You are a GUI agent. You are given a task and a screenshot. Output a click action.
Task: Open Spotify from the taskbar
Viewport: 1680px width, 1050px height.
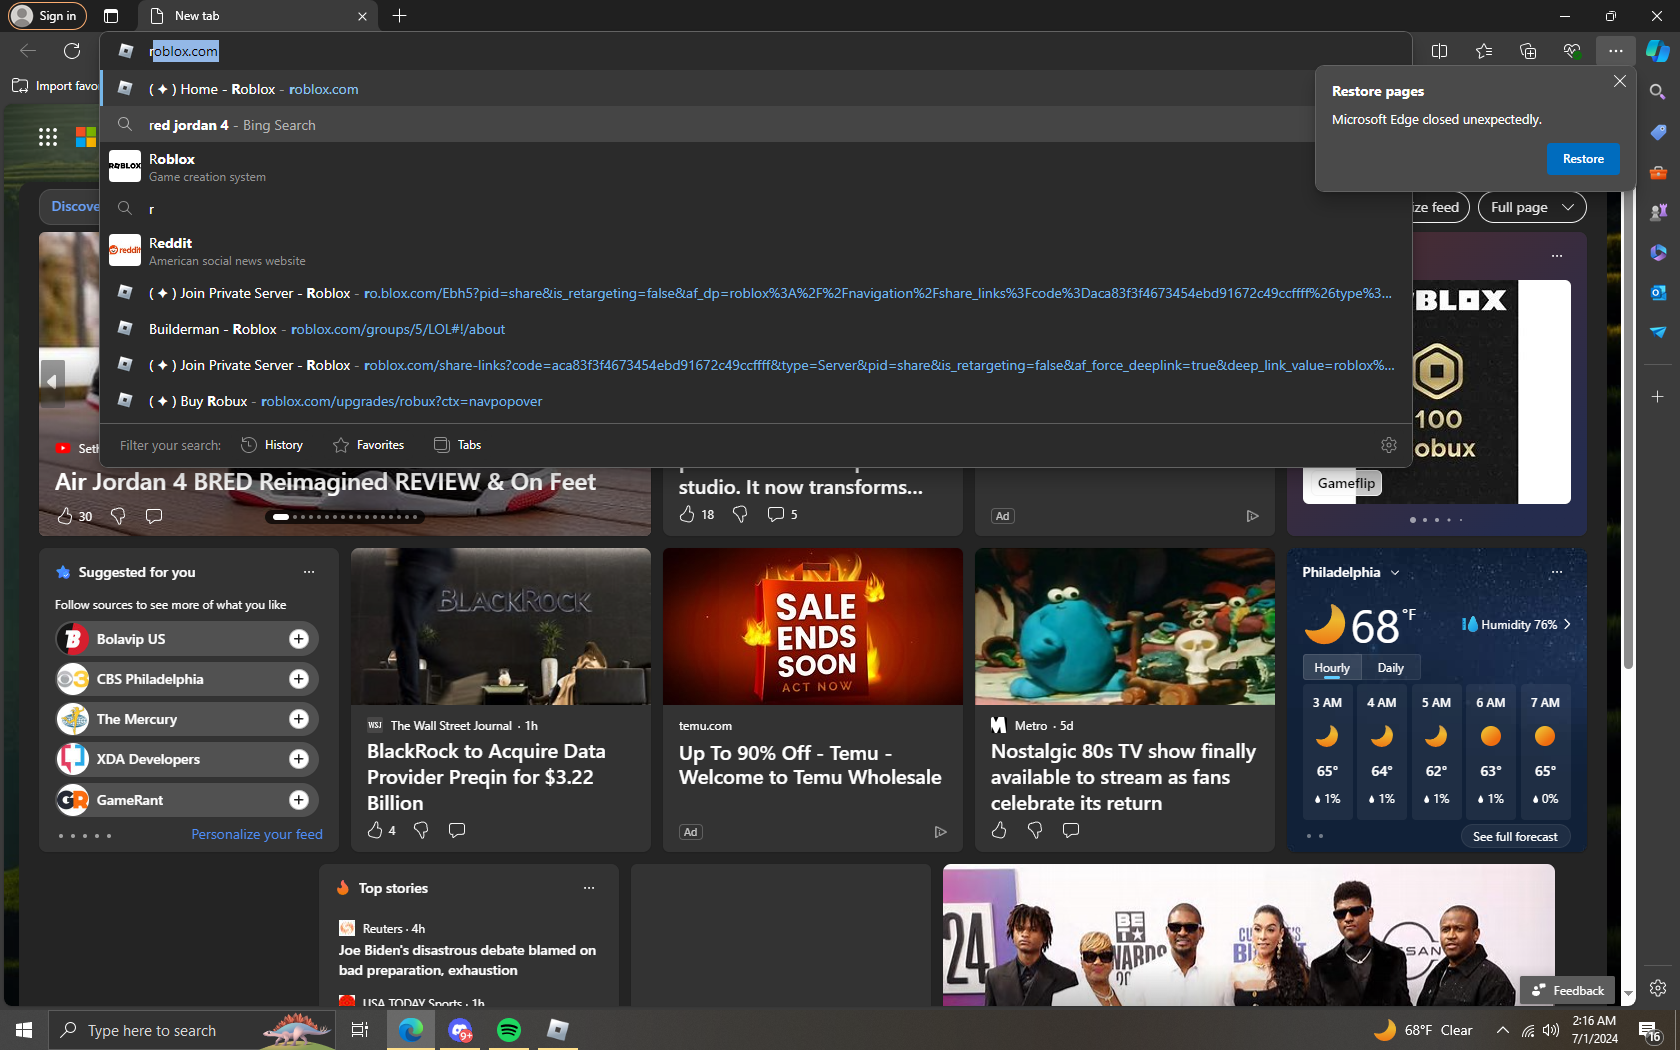(x=509, y=1030)
